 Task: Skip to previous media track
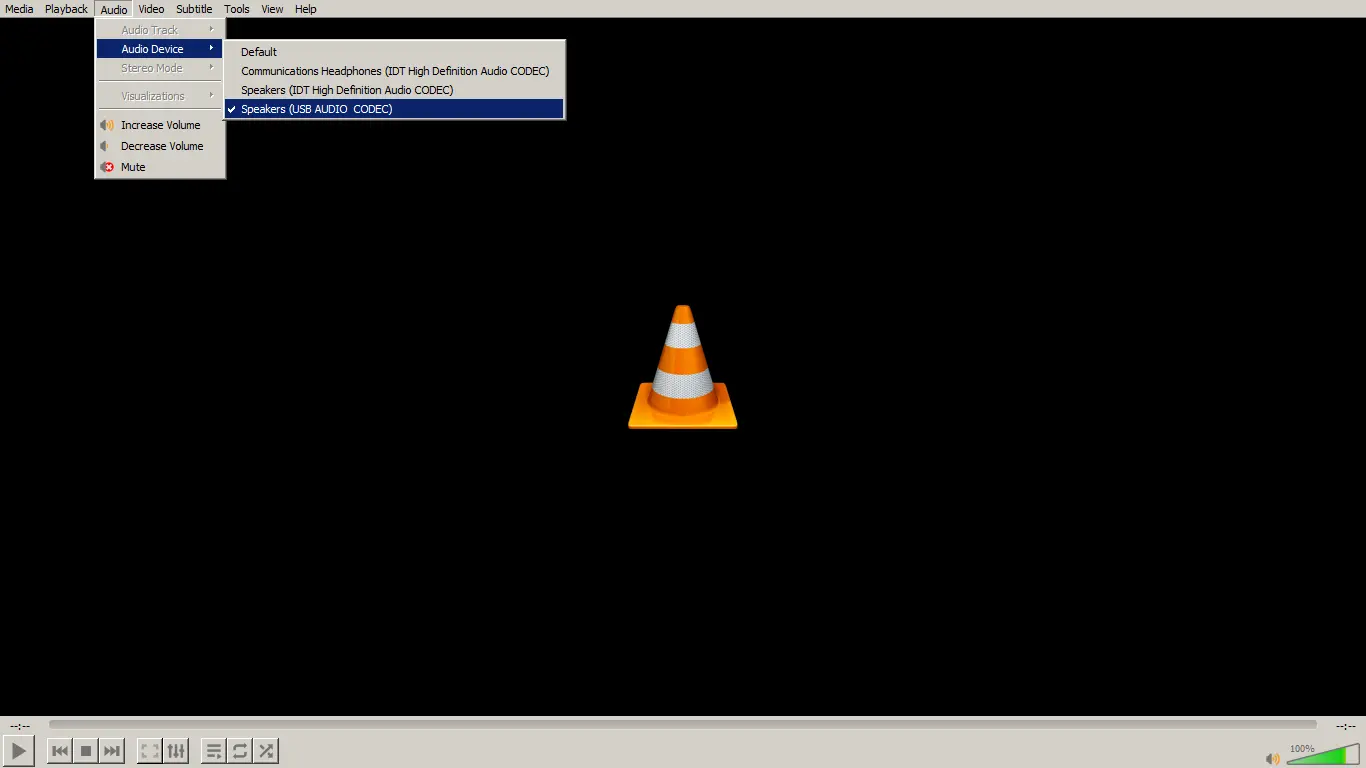[x=60, y=751]
